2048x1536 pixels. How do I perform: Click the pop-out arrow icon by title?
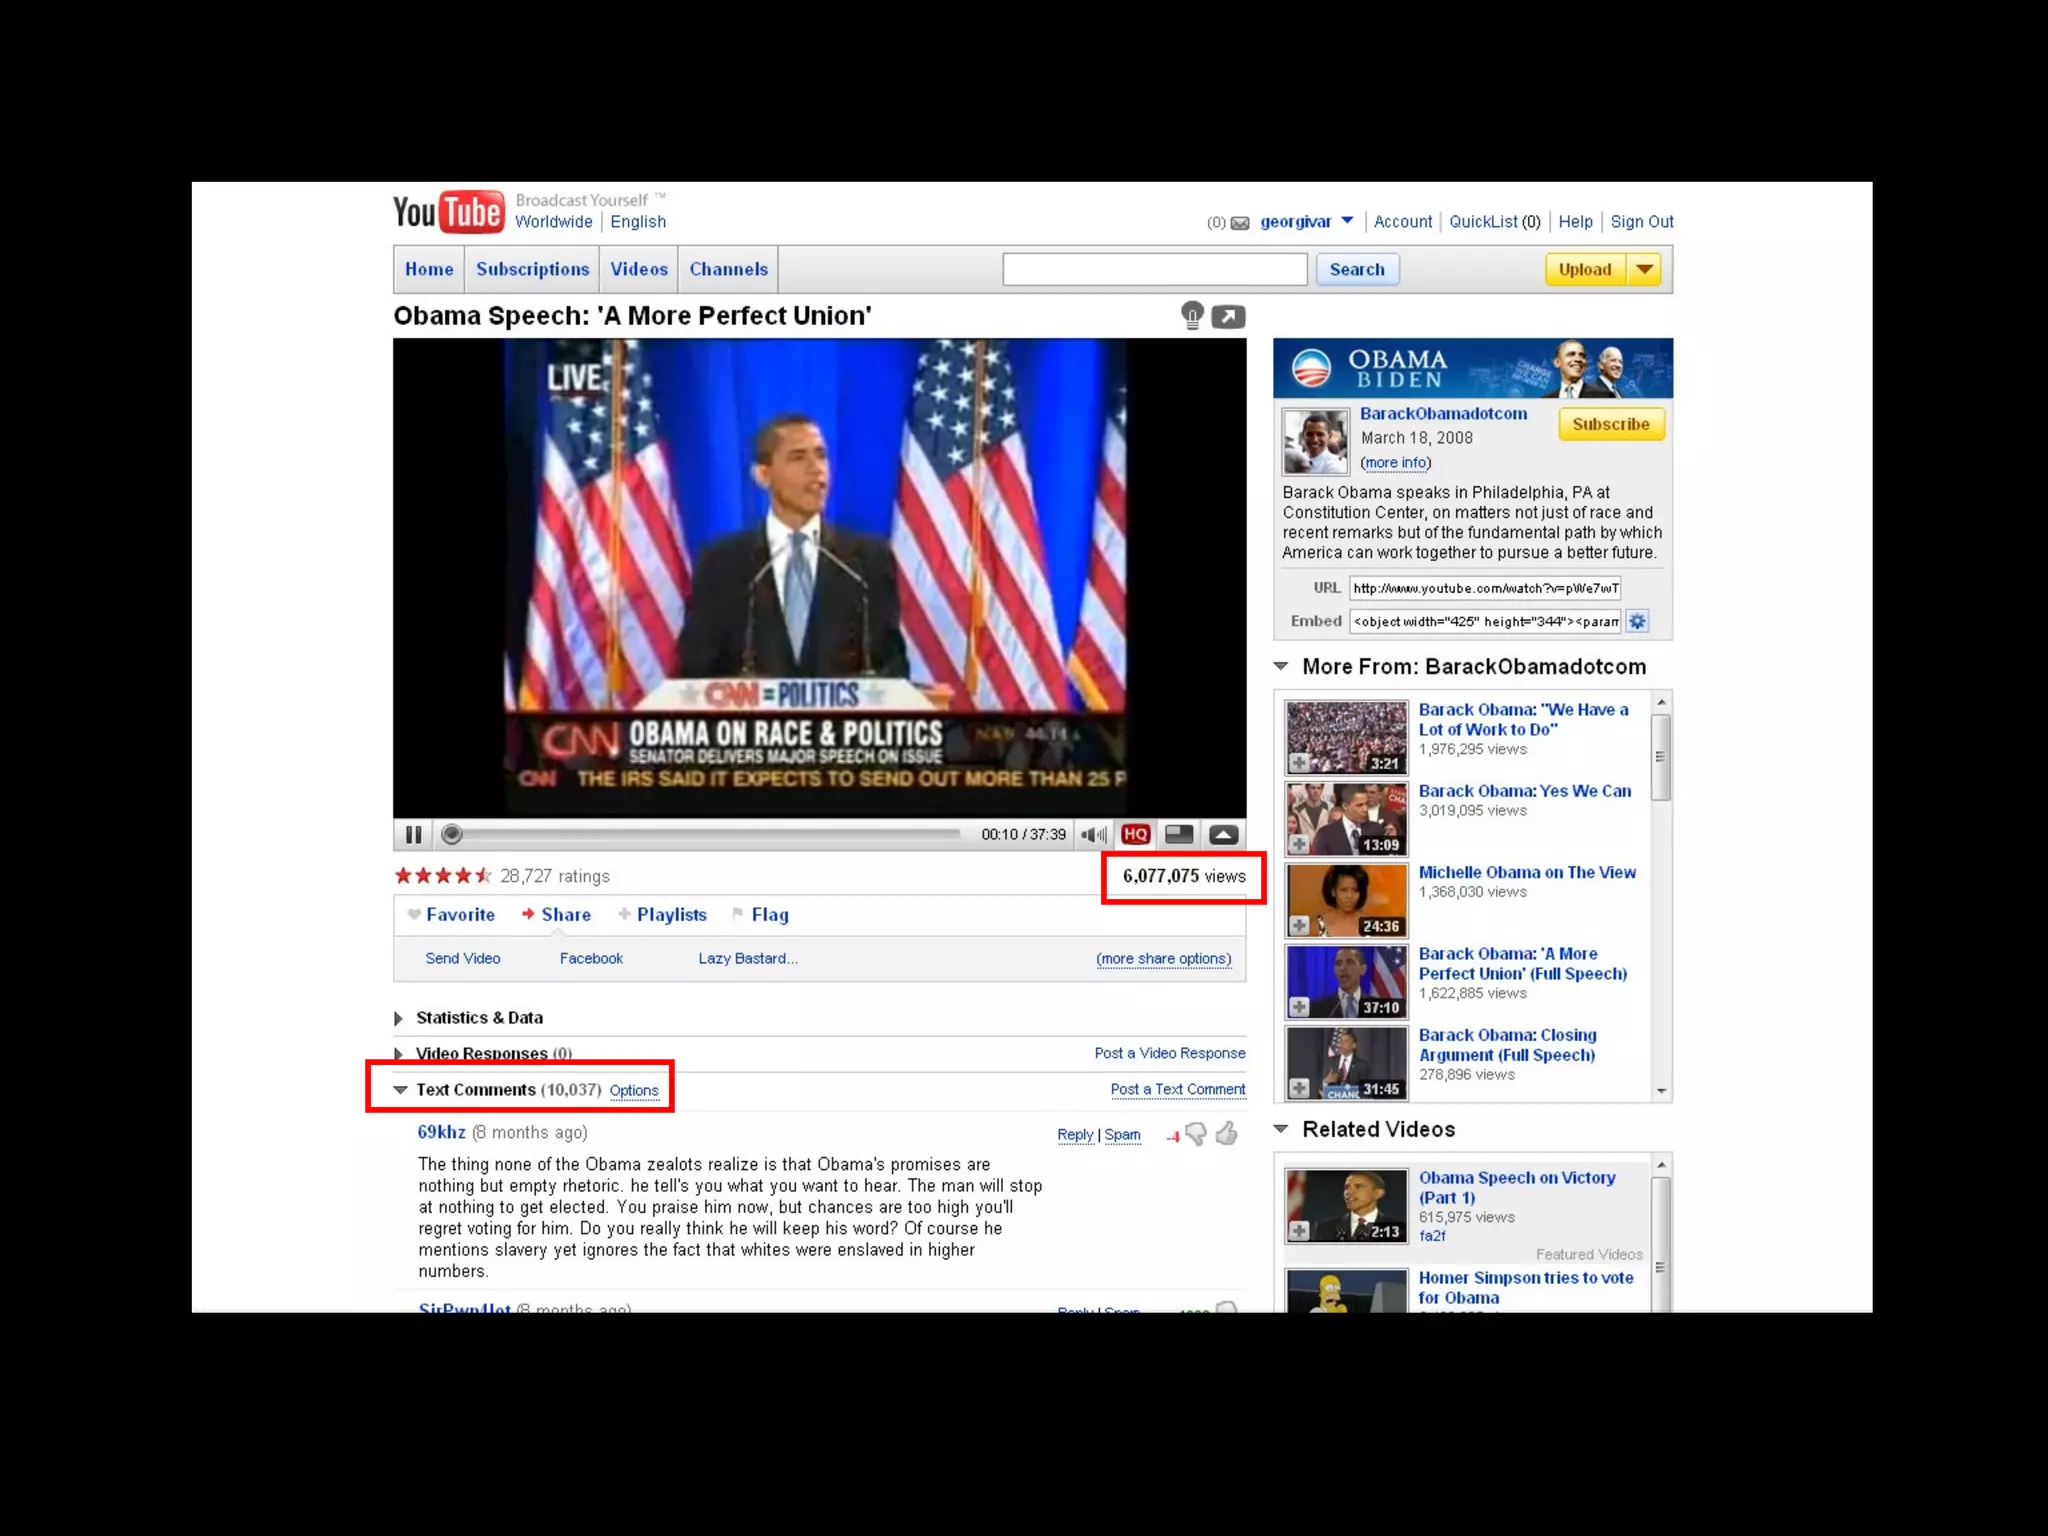1228,317
